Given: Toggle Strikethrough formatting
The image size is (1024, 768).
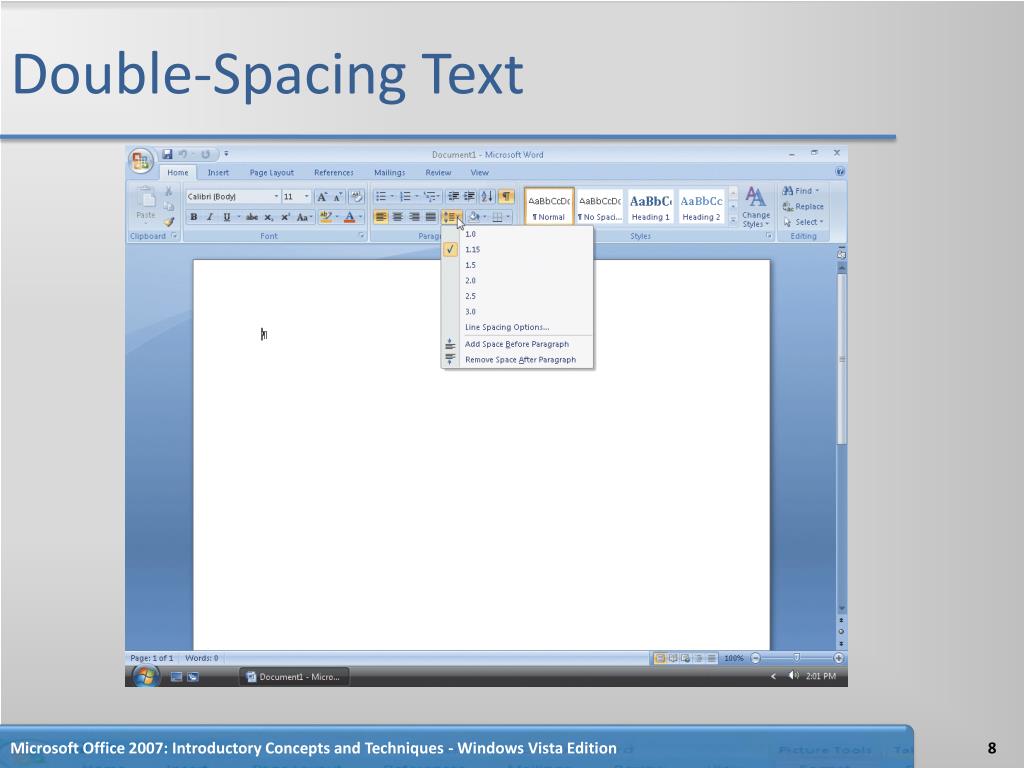Looking at the screenshot, I should click(252, 217).
